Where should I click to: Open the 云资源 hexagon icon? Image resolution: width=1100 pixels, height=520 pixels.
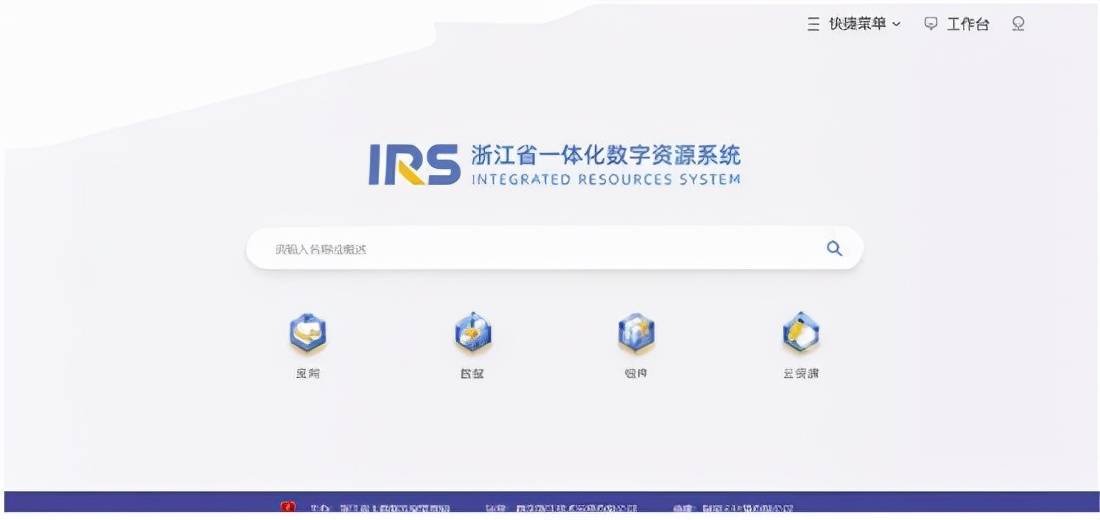pyautogui.click(x=800, y=333)
